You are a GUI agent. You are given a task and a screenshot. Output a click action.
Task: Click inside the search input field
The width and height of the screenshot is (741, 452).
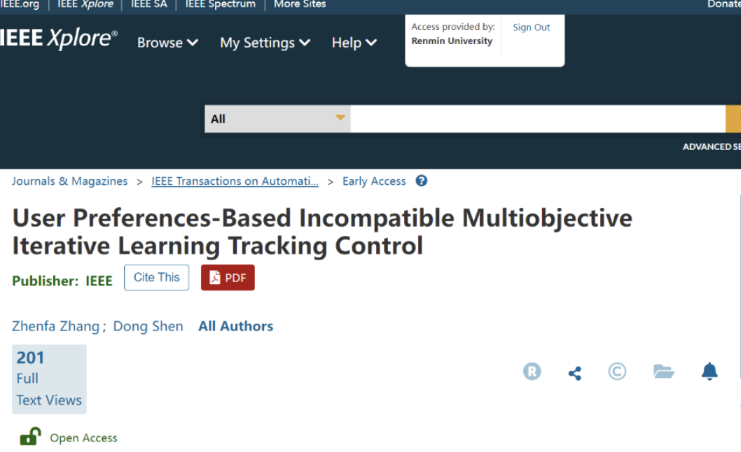tap(537, 119)
